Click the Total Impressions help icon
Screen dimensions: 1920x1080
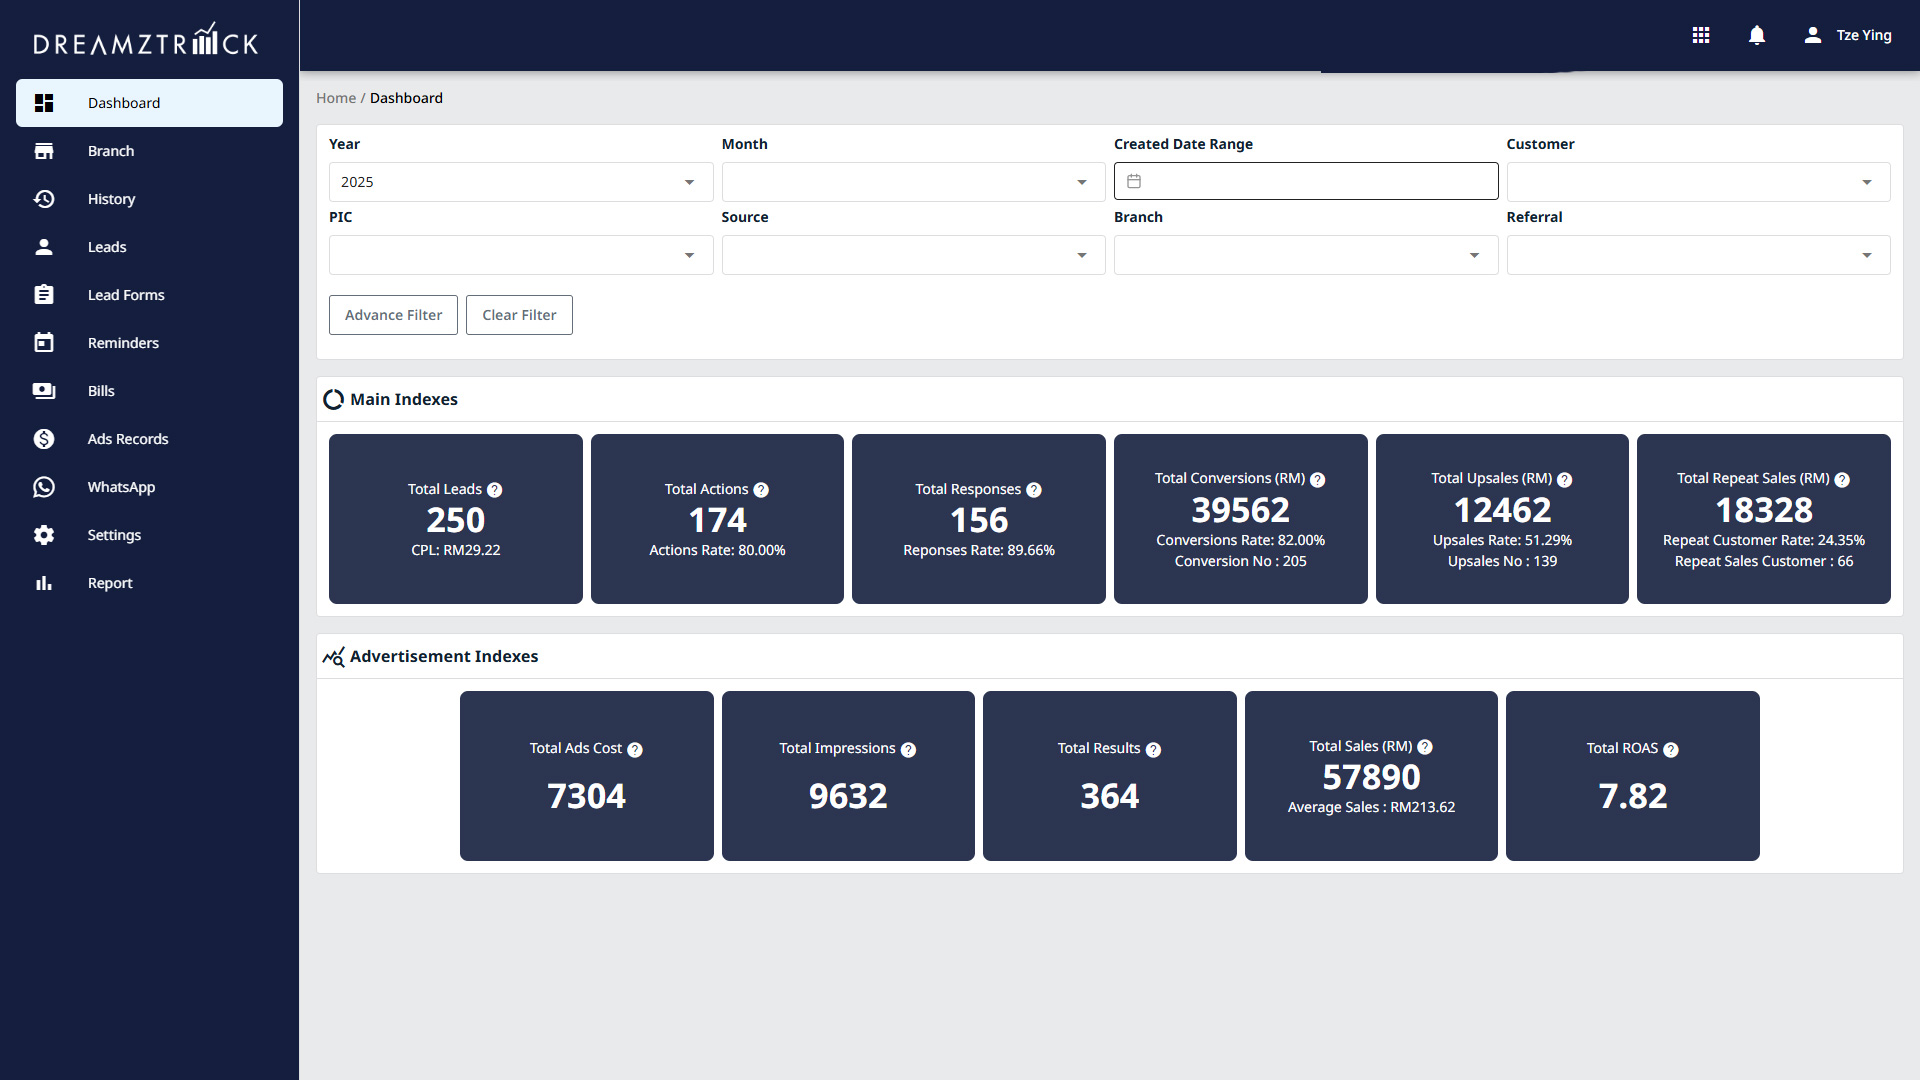click(x=908, y=750)
